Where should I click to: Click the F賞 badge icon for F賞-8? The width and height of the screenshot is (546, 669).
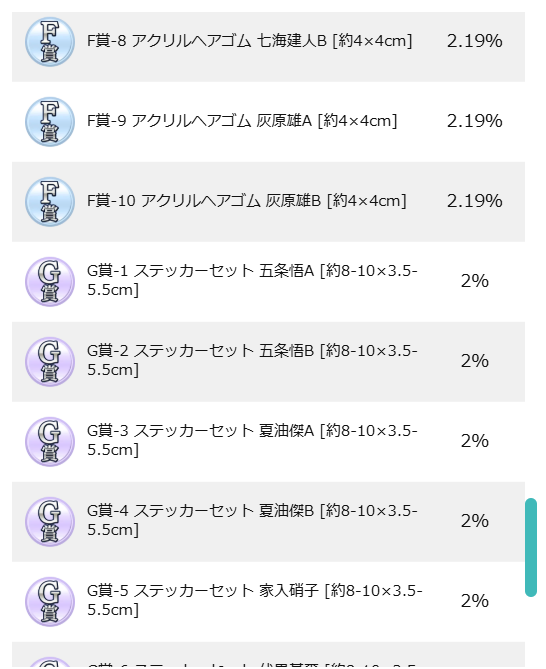(50, 42)
